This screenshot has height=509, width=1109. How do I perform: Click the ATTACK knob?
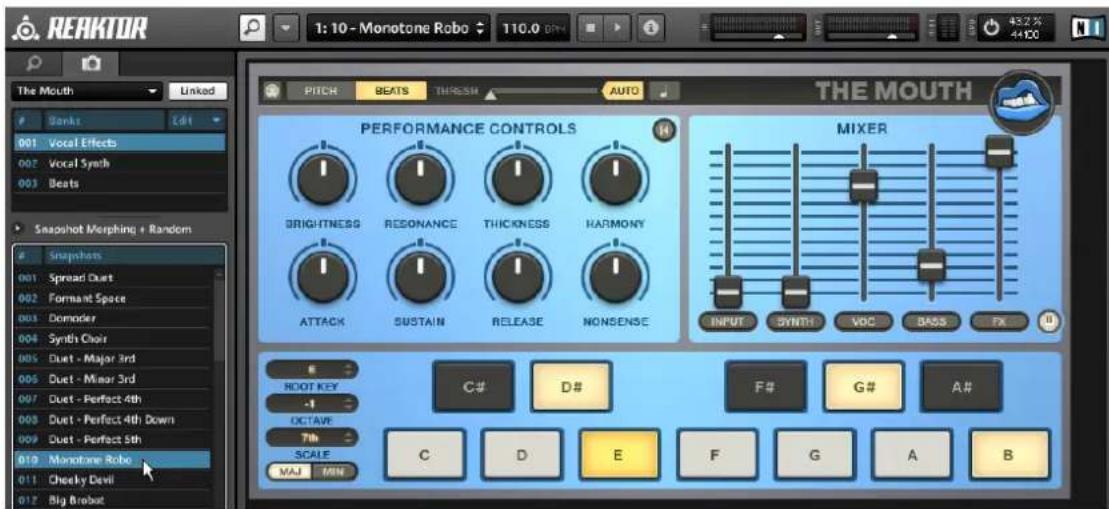323,277
